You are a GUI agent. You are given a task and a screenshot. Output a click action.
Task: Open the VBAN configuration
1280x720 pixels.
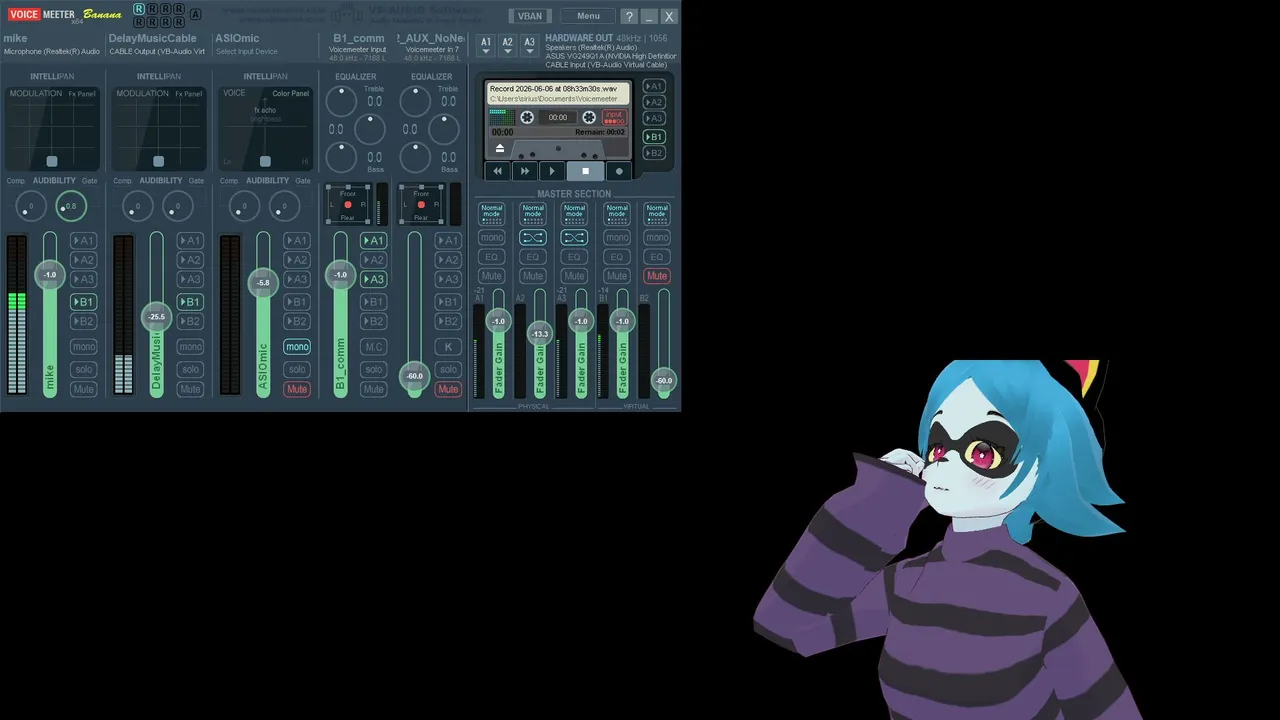coord(530,16)
